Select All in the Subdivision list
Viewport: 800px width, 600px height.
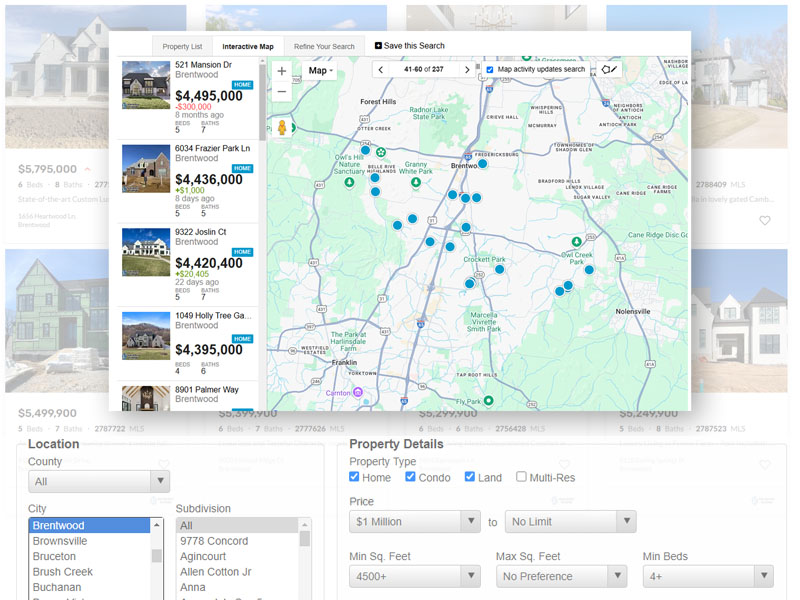tap(237, 526)
